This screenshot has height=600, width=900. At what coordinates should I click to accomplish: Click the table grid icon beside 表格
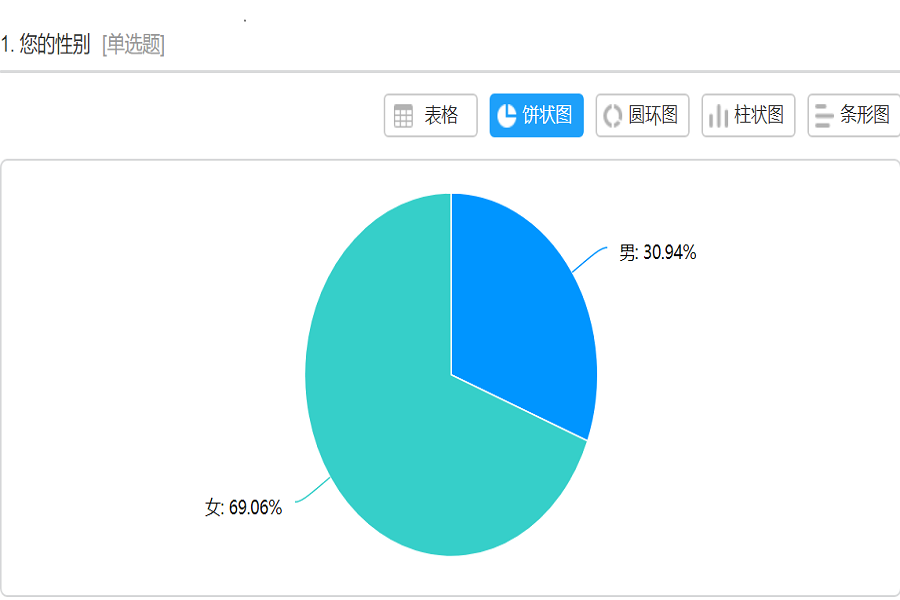point(403,116)
